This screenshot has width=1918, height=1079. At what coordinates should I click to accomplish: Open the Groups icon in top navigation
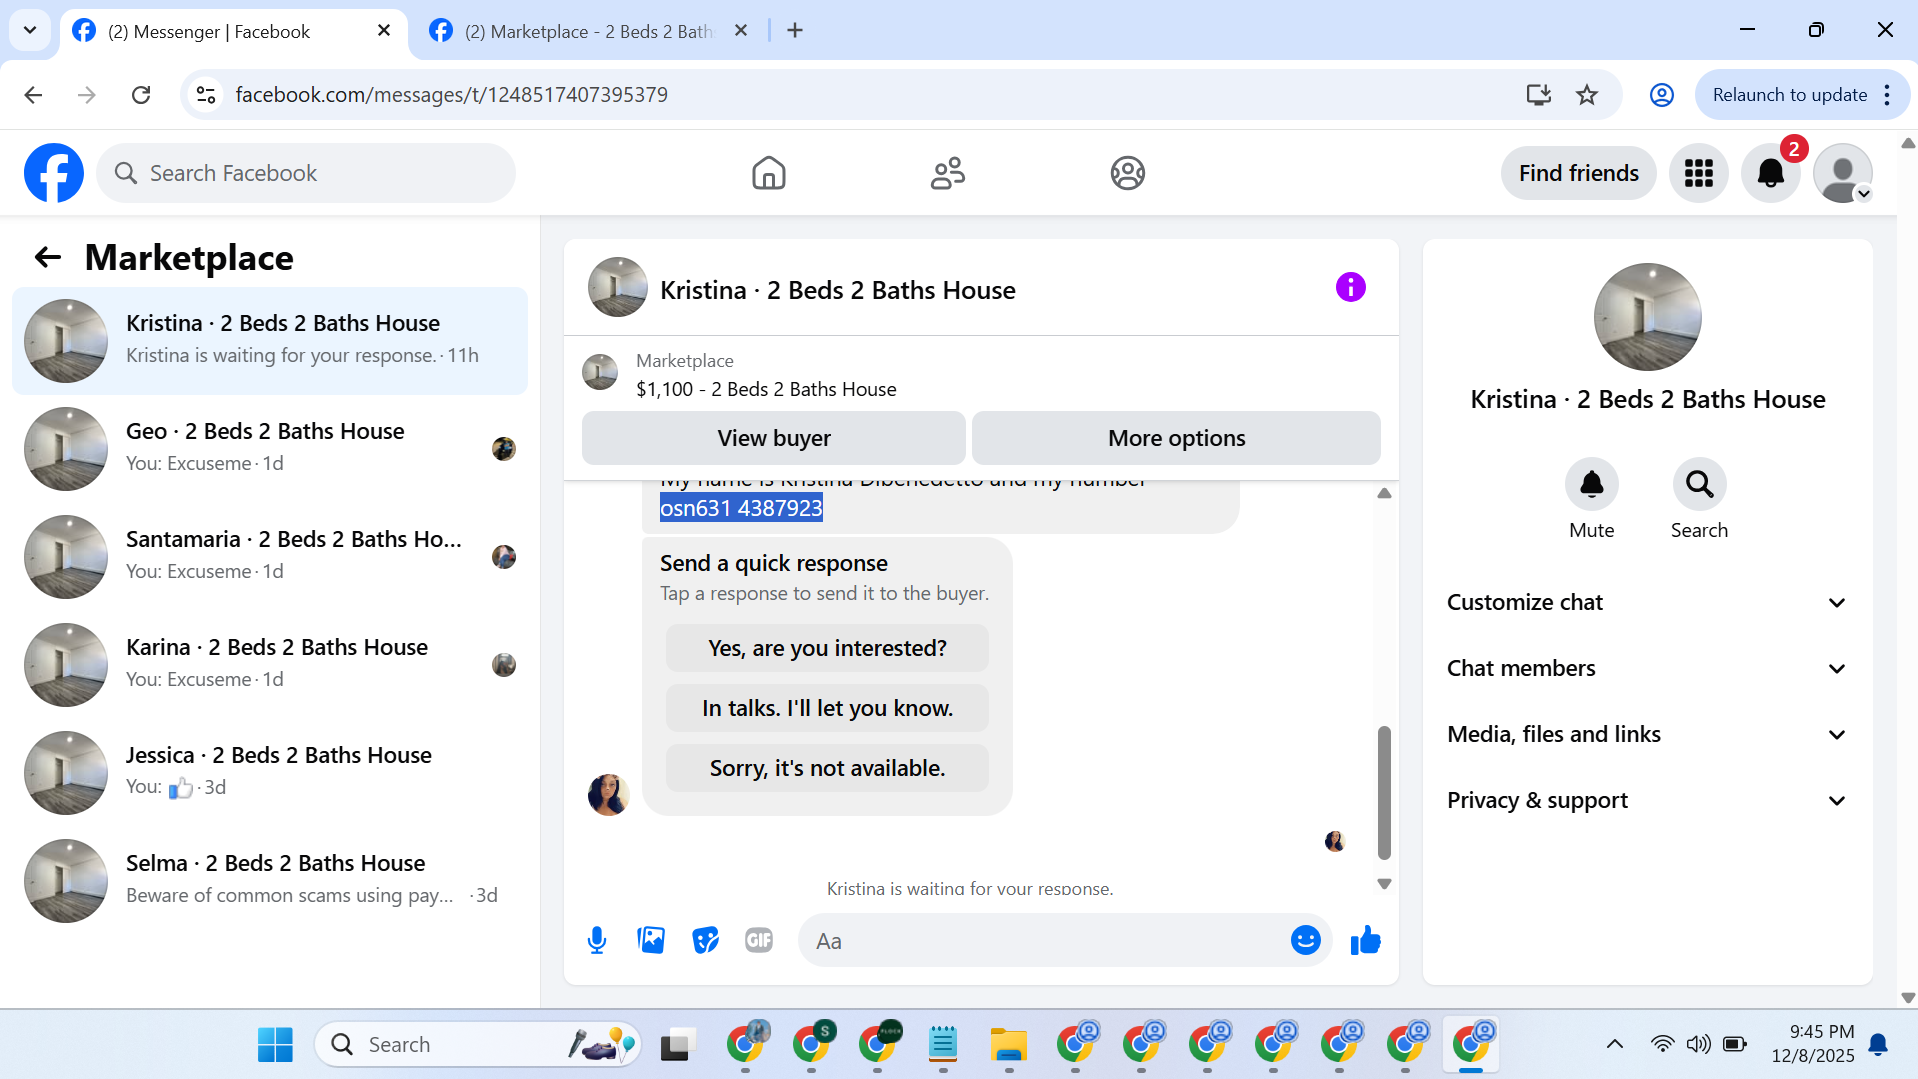tap(1127, 173)
